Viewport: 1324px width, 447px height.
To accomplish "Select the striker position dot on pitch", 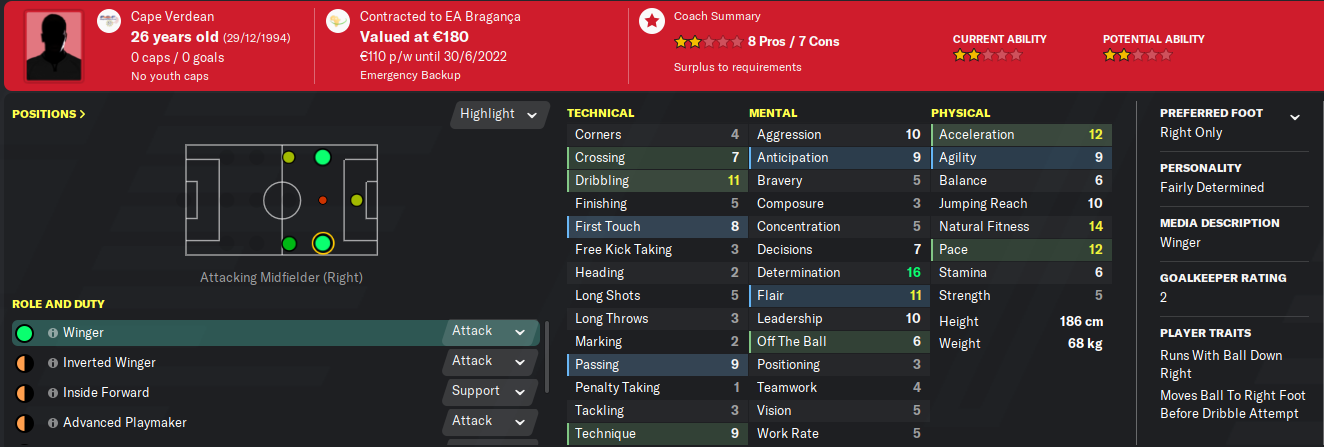I will click(356, 201).
